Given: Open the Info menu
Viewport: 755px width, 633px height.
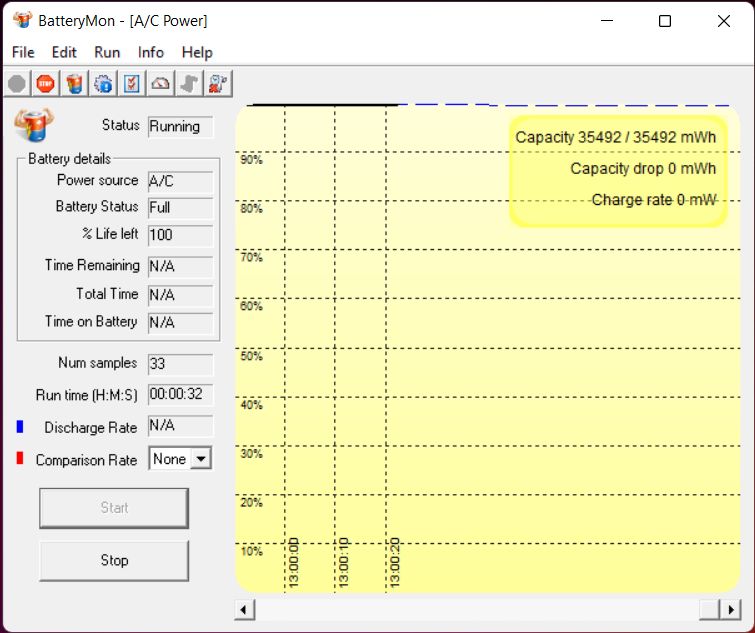Looking at the screenshot, I should 151,52.
